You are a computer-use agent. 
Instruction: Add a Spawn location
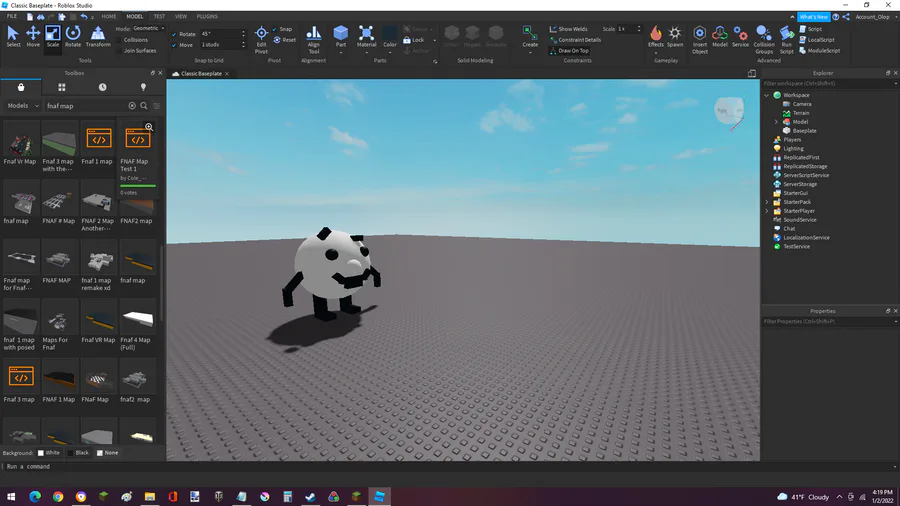pyautogui.click(x=675, y=37)
